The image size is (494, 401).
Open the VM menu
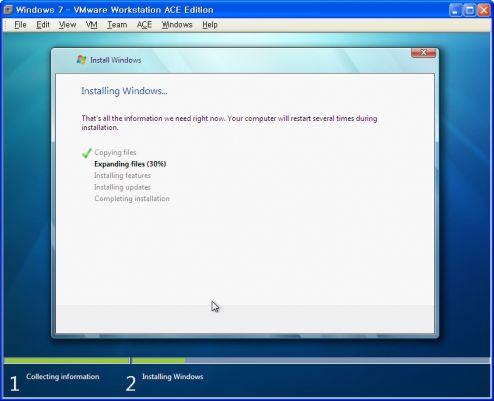[92, 25]
